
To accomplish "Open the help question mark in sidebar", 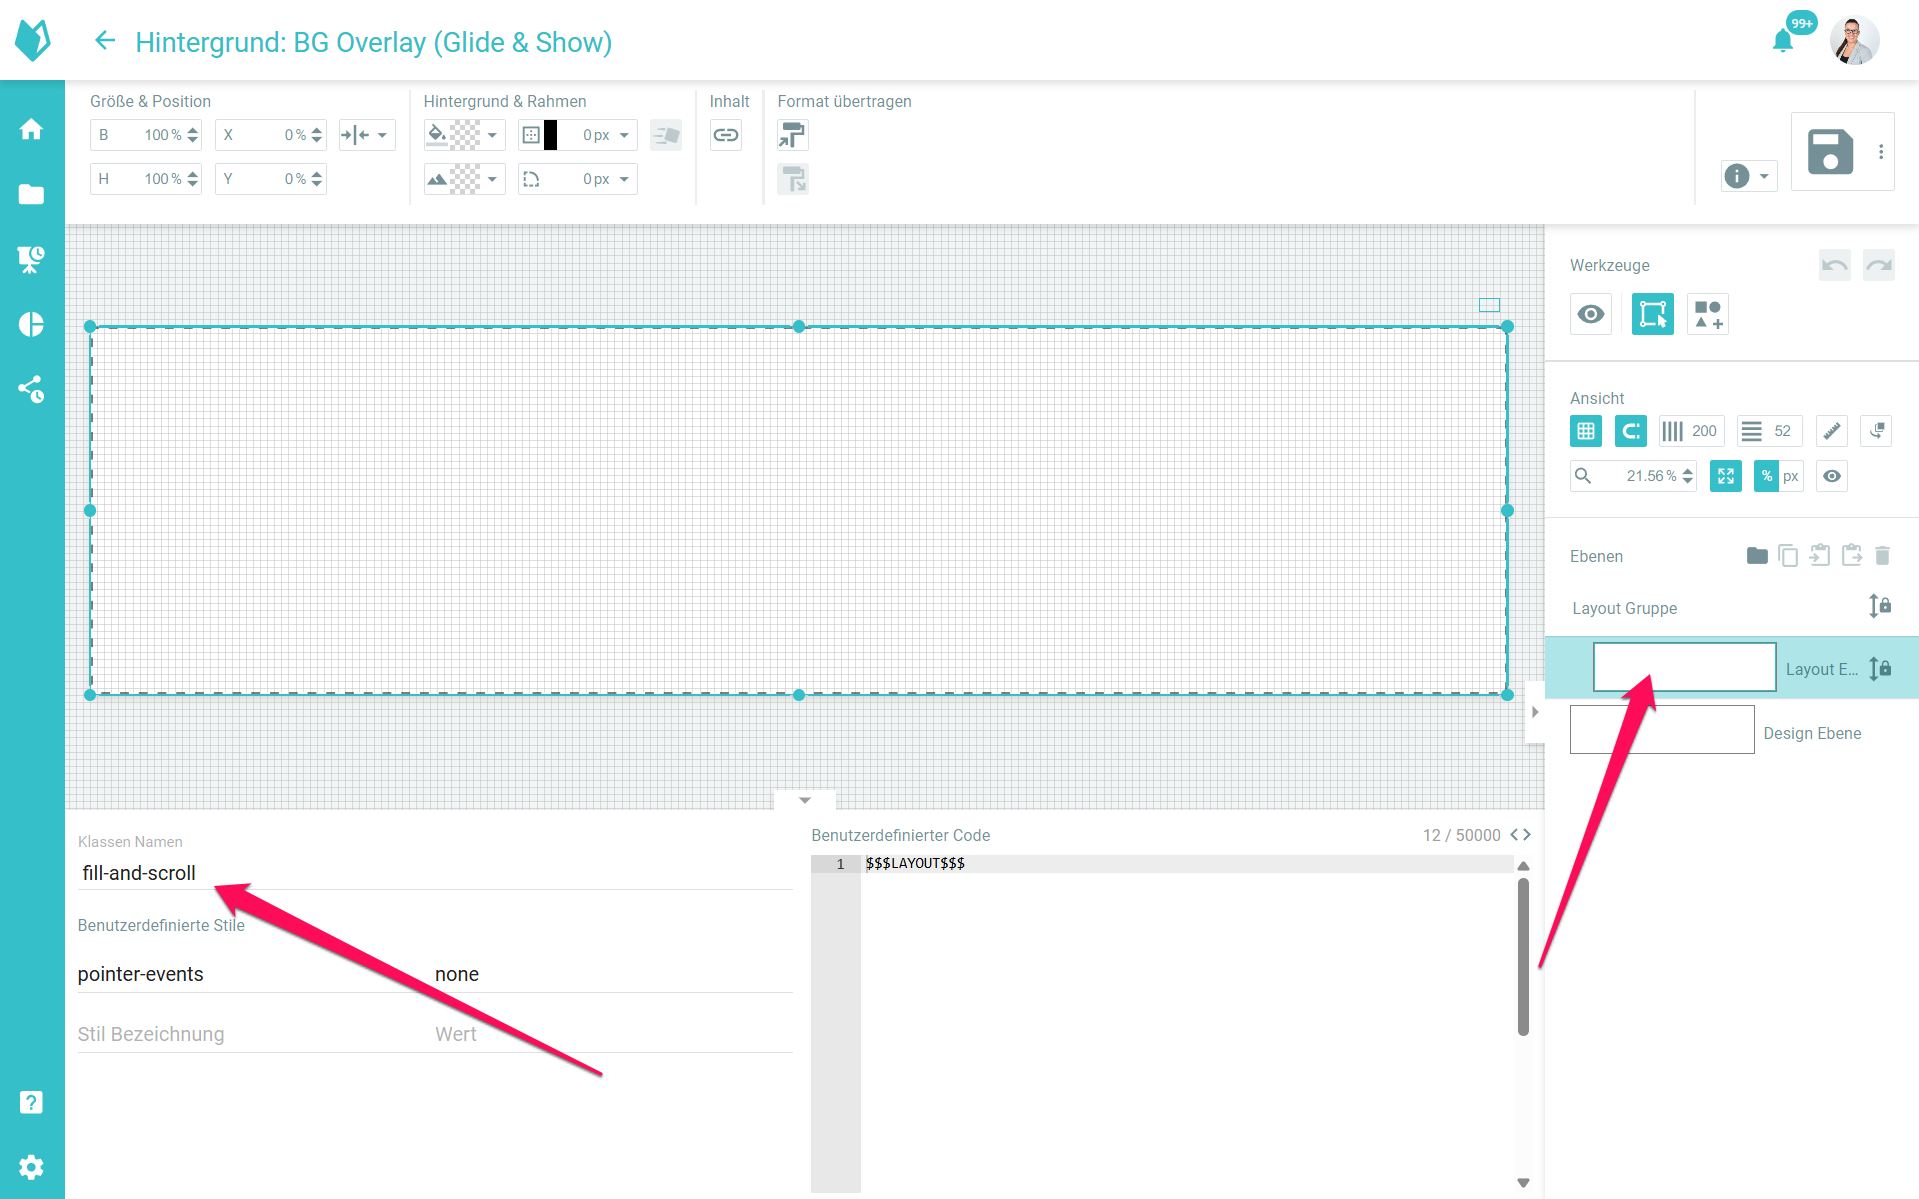I will (31, 1102).
